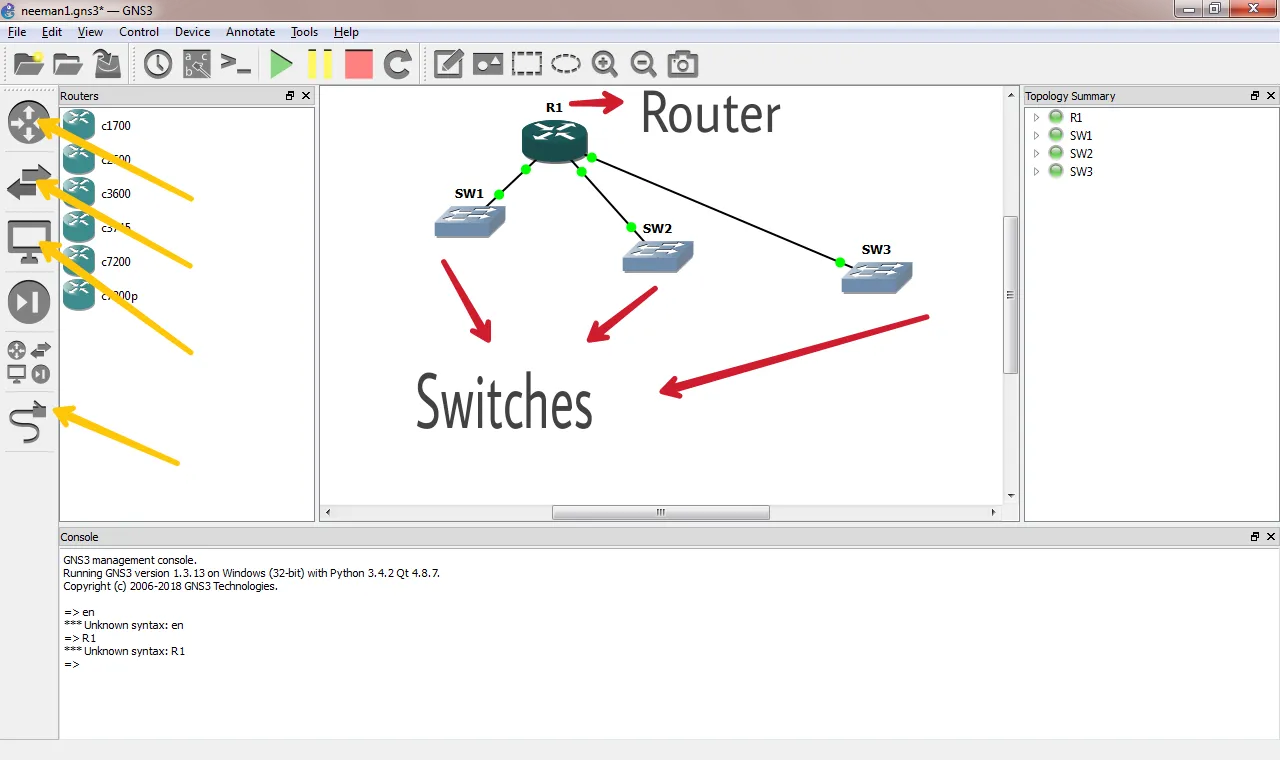Open the Help menu
1280x760 pixels.
point(346,32)
